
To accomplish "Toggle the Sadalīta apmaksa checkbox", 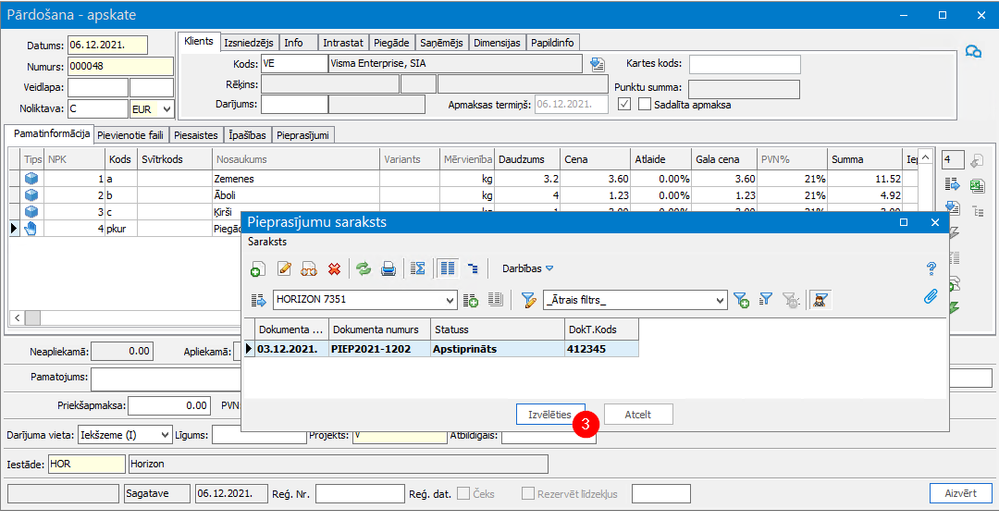I will tap(645, 103).
